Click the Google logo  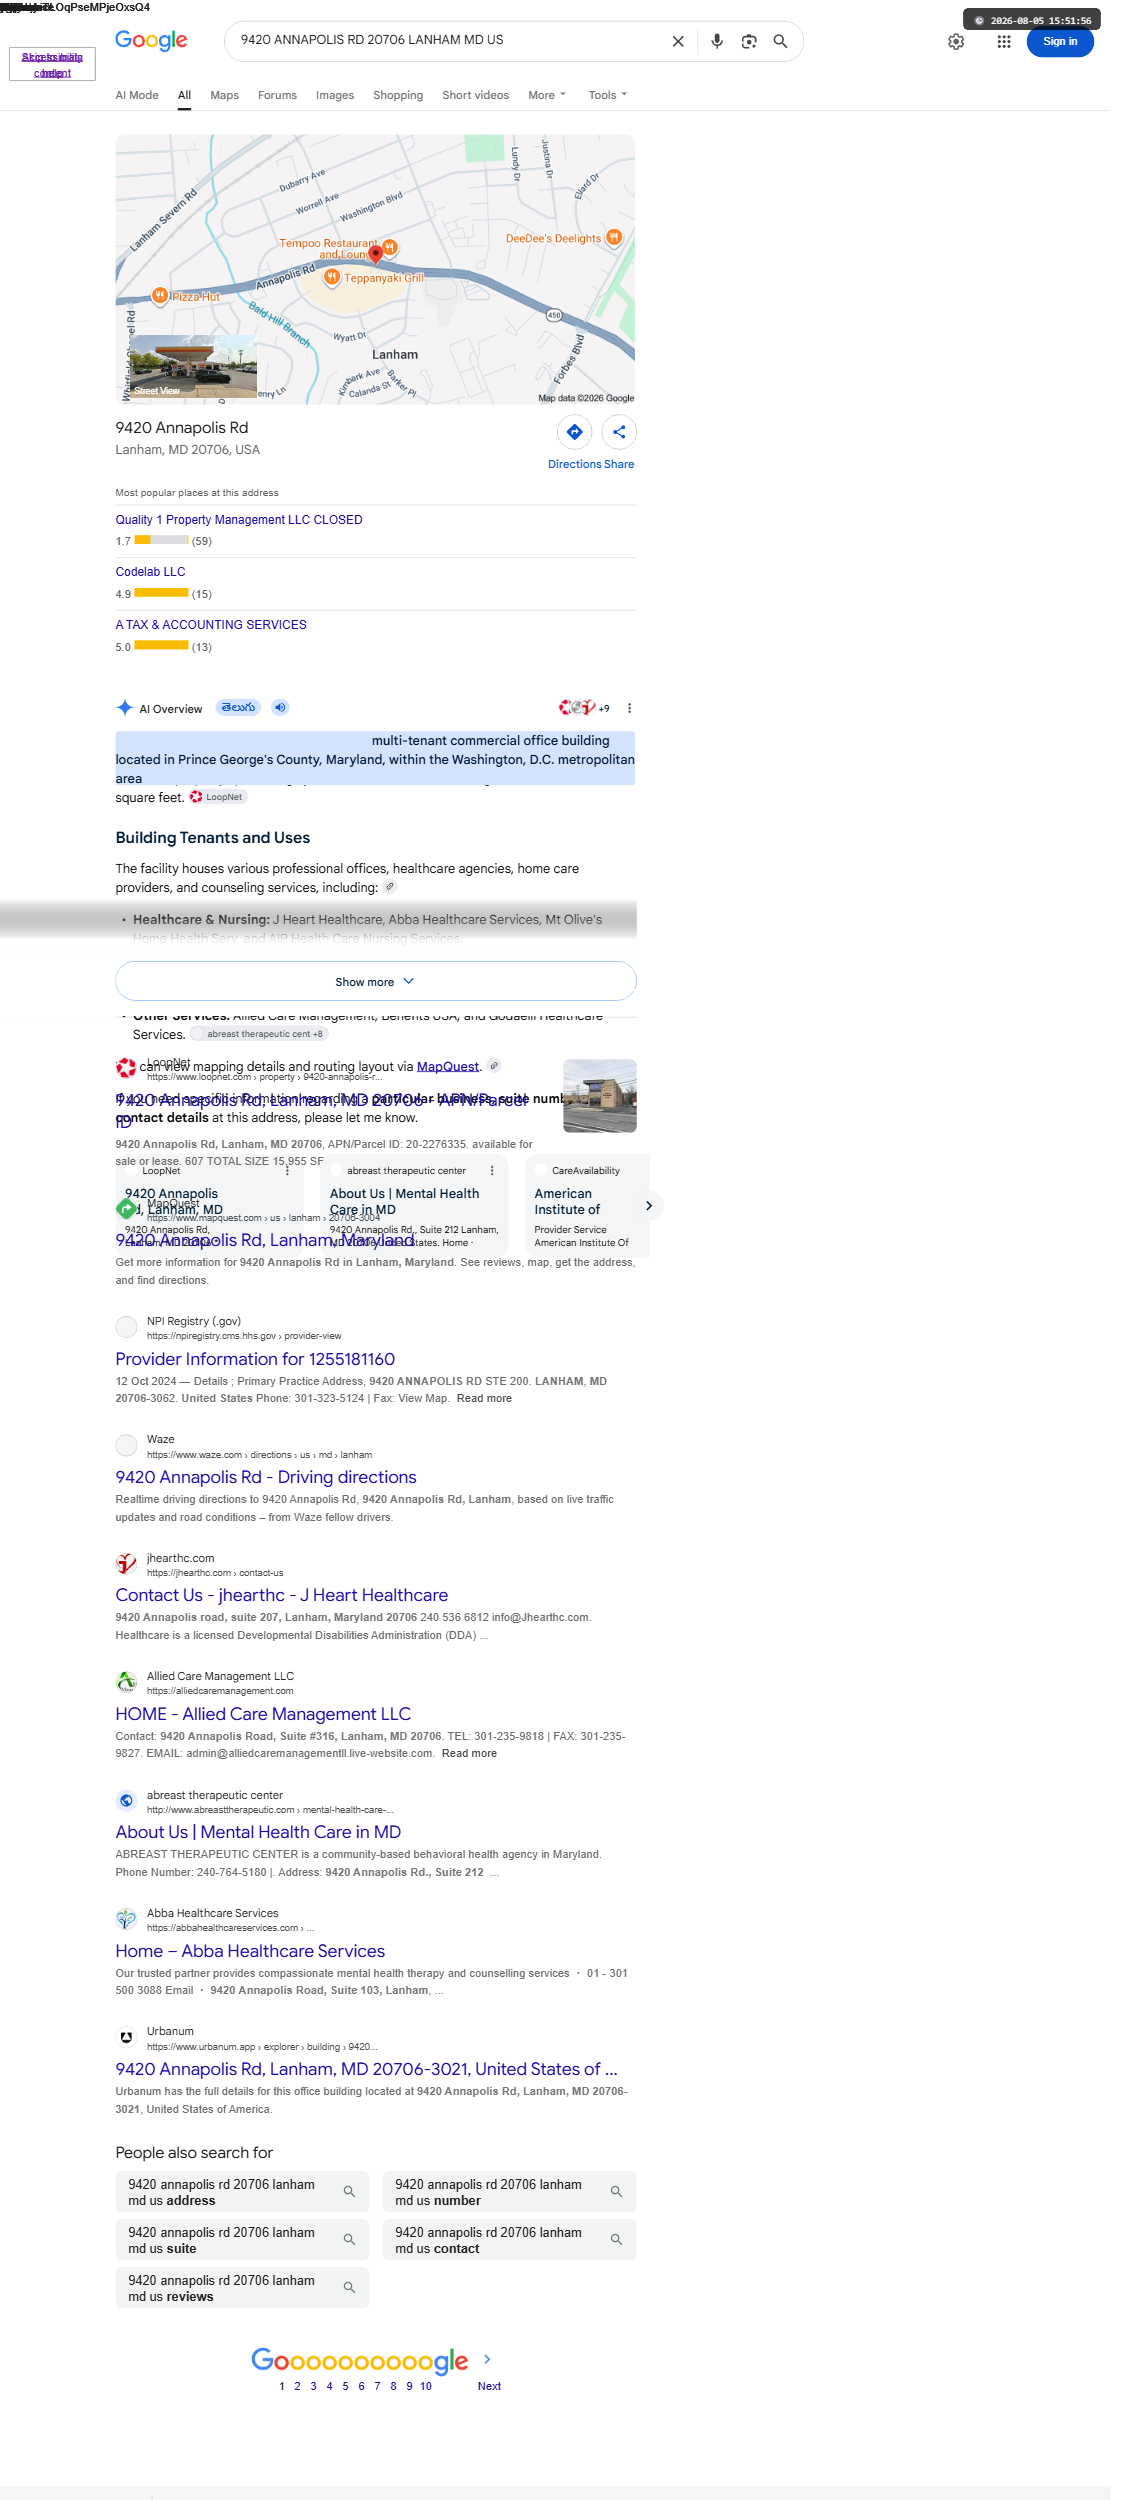(151, 40)
